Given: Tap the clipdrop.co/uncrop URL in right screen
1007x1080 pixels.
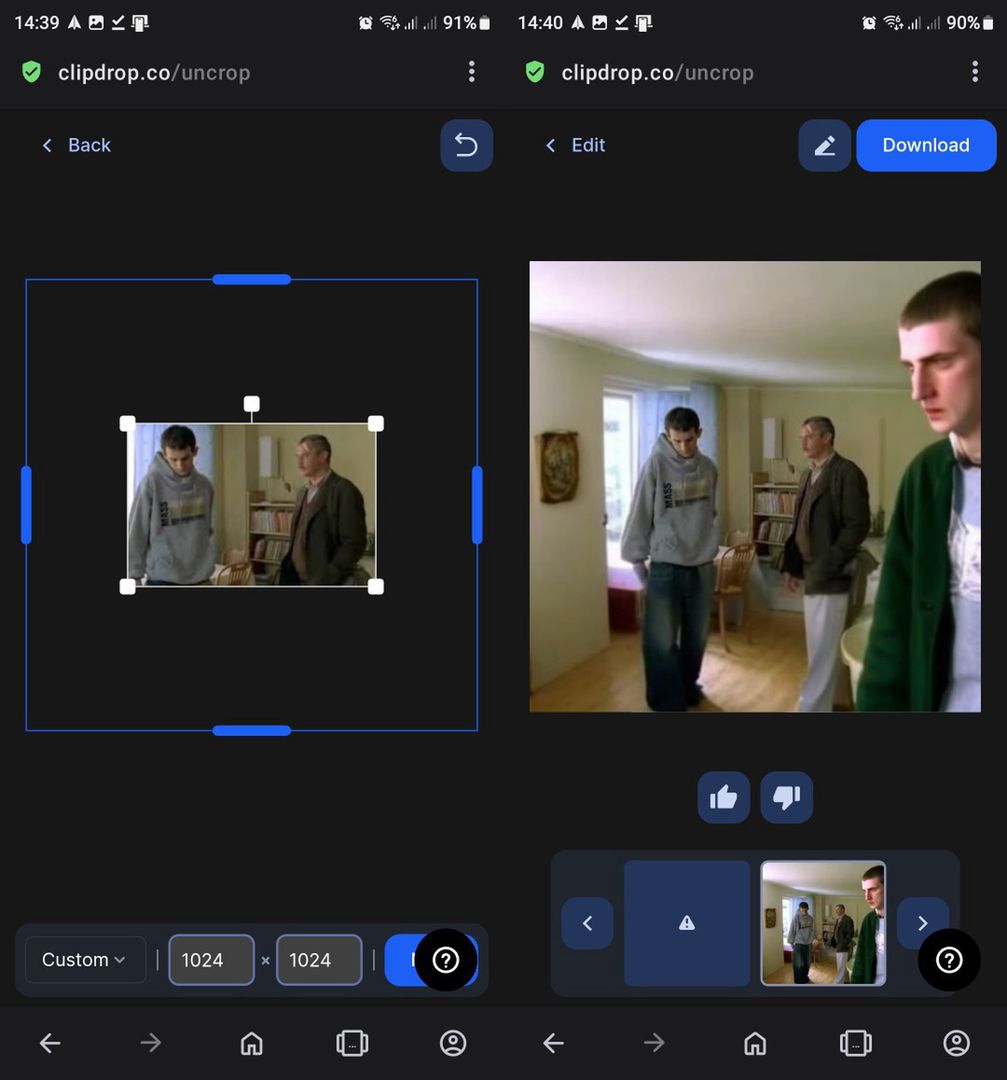Looking at the screenshot, I should point(658,72).
